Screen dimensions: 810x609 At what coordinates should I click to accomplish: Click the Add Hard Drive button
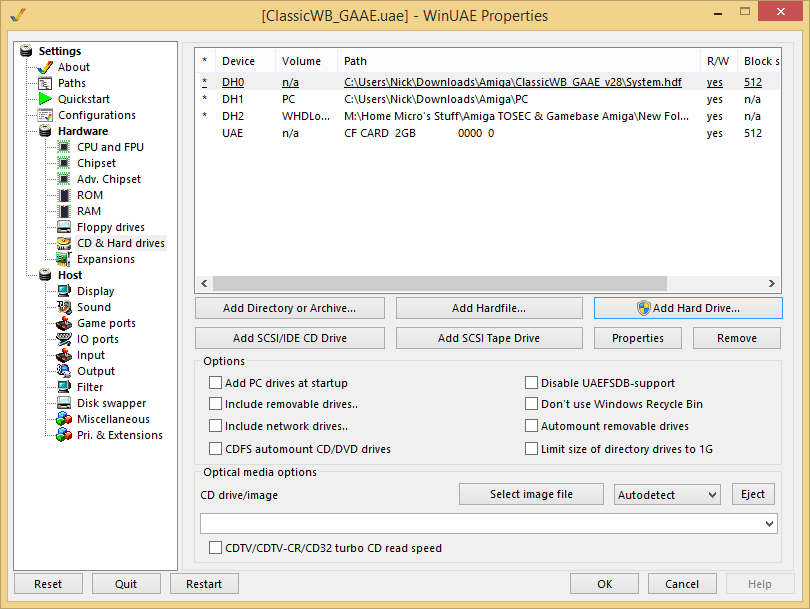click(688, 308)
